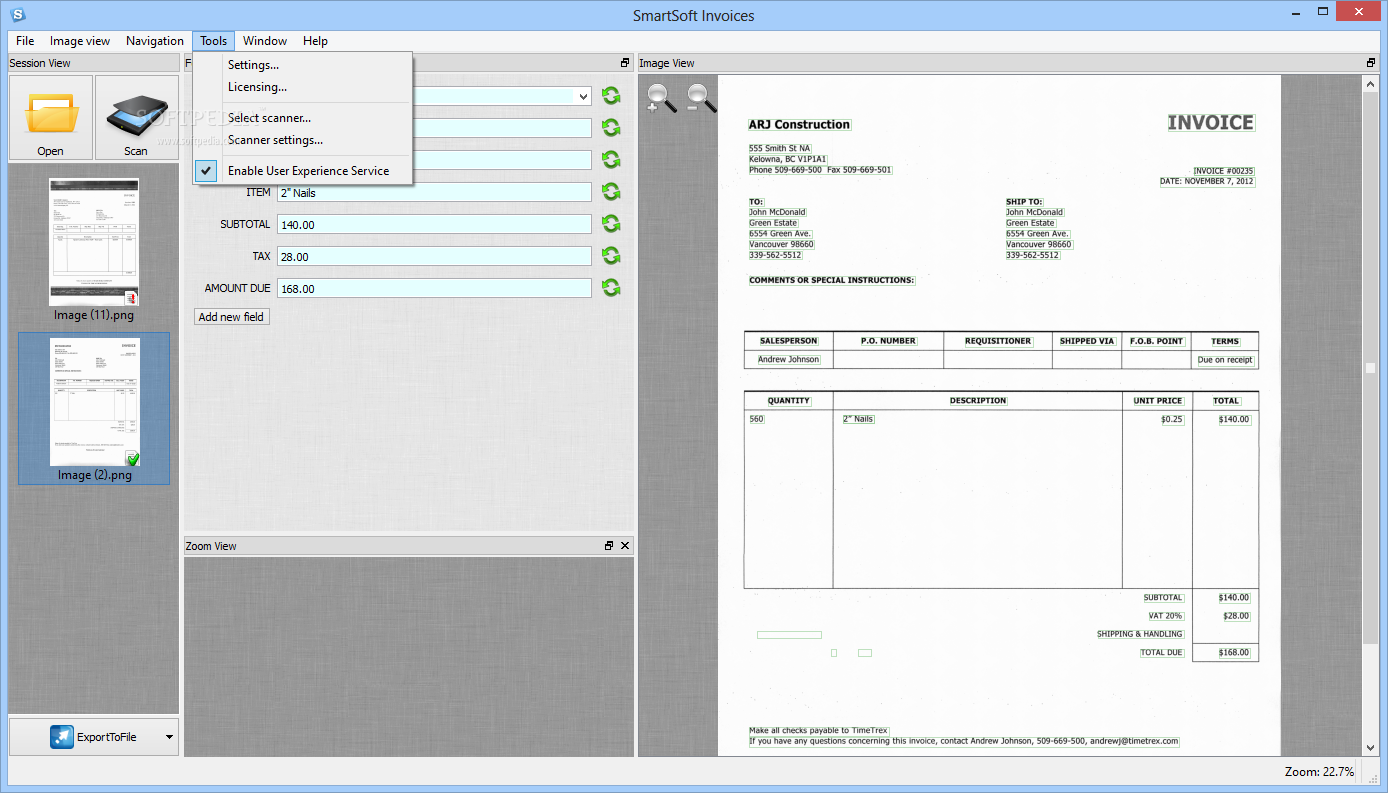1388x793 pixels.
Task: Click '2" Nails' in the invoice DESCRIPTION column
Action: click(858, 419)
